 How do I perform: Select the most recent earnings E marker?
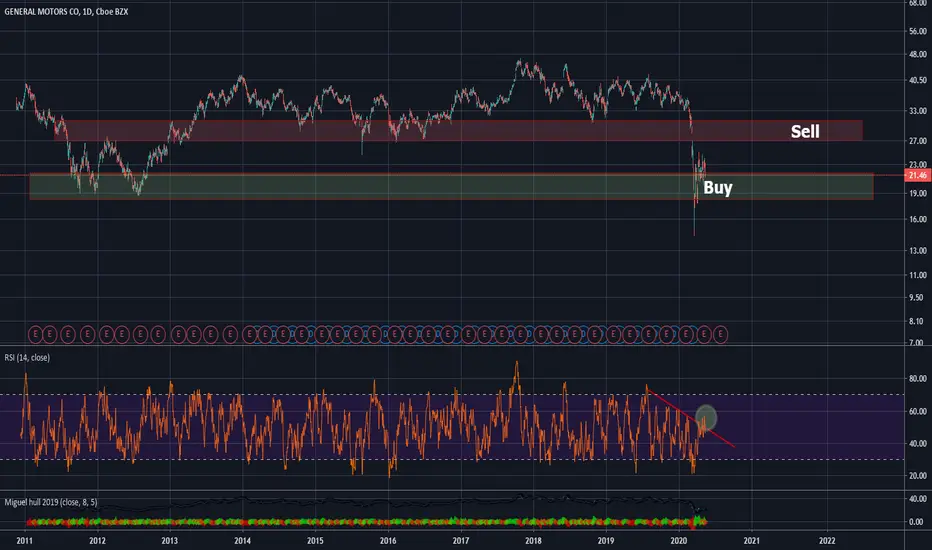coord(720,335)
